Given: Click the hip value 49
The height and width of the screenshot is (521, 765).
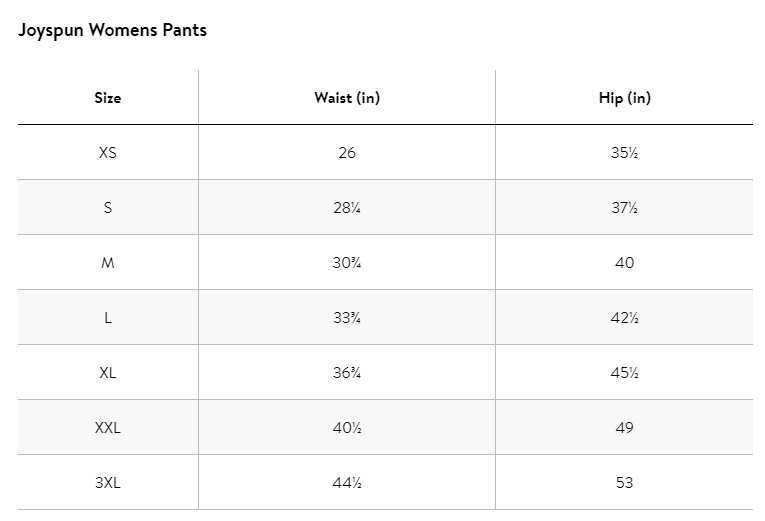Looking at the screenshot, I should click(624, 428).
